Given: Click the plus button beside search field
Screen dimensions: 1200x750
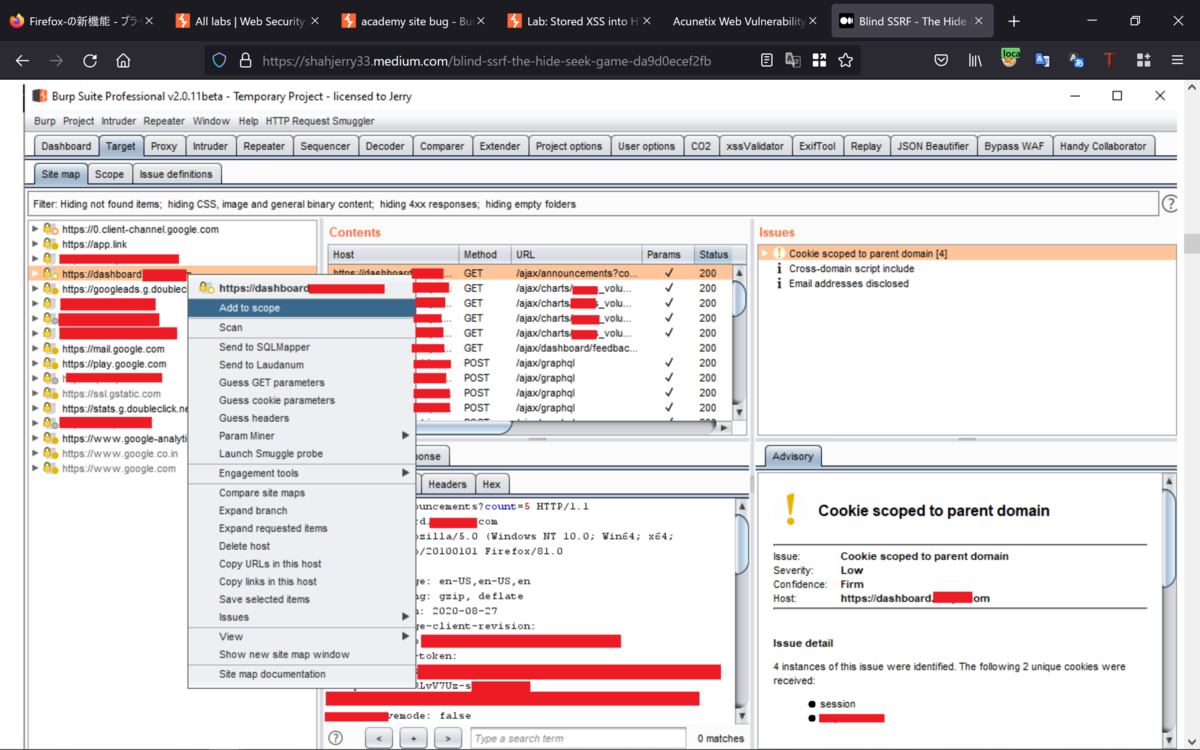Looking at the screenshot, I should [x=413, y=738].
